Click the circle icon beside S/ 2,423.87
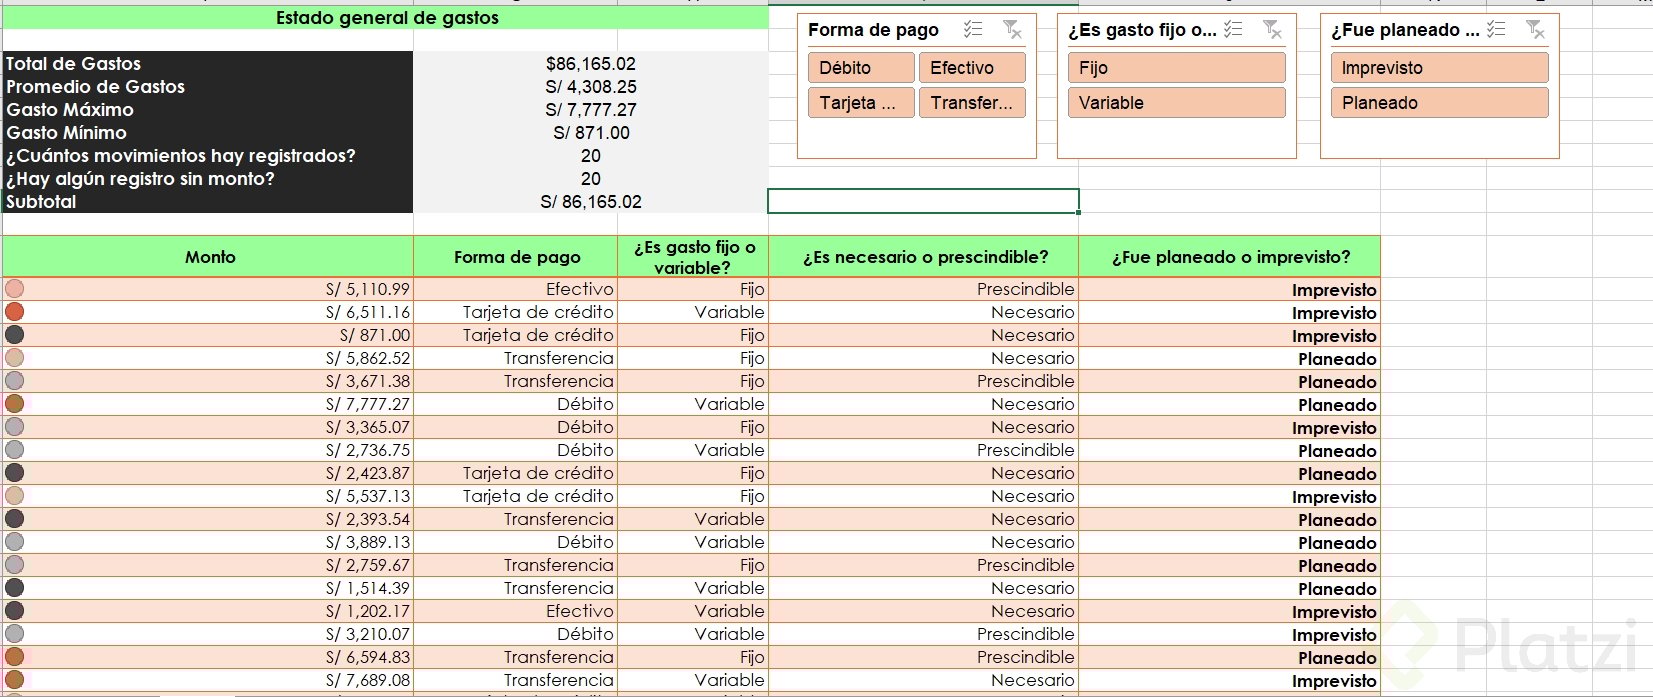 pyautogui.click(x=15, y=473)
